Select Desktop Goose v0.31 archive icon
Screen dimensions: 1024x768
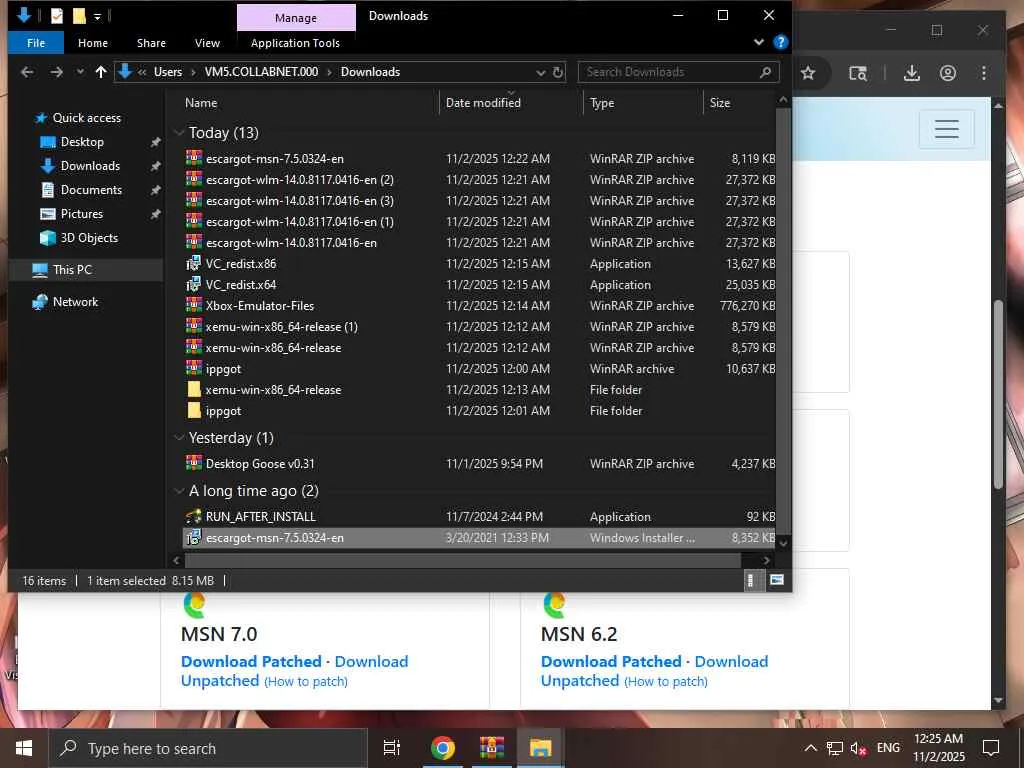pyautogui.click(x=194, y=463)
